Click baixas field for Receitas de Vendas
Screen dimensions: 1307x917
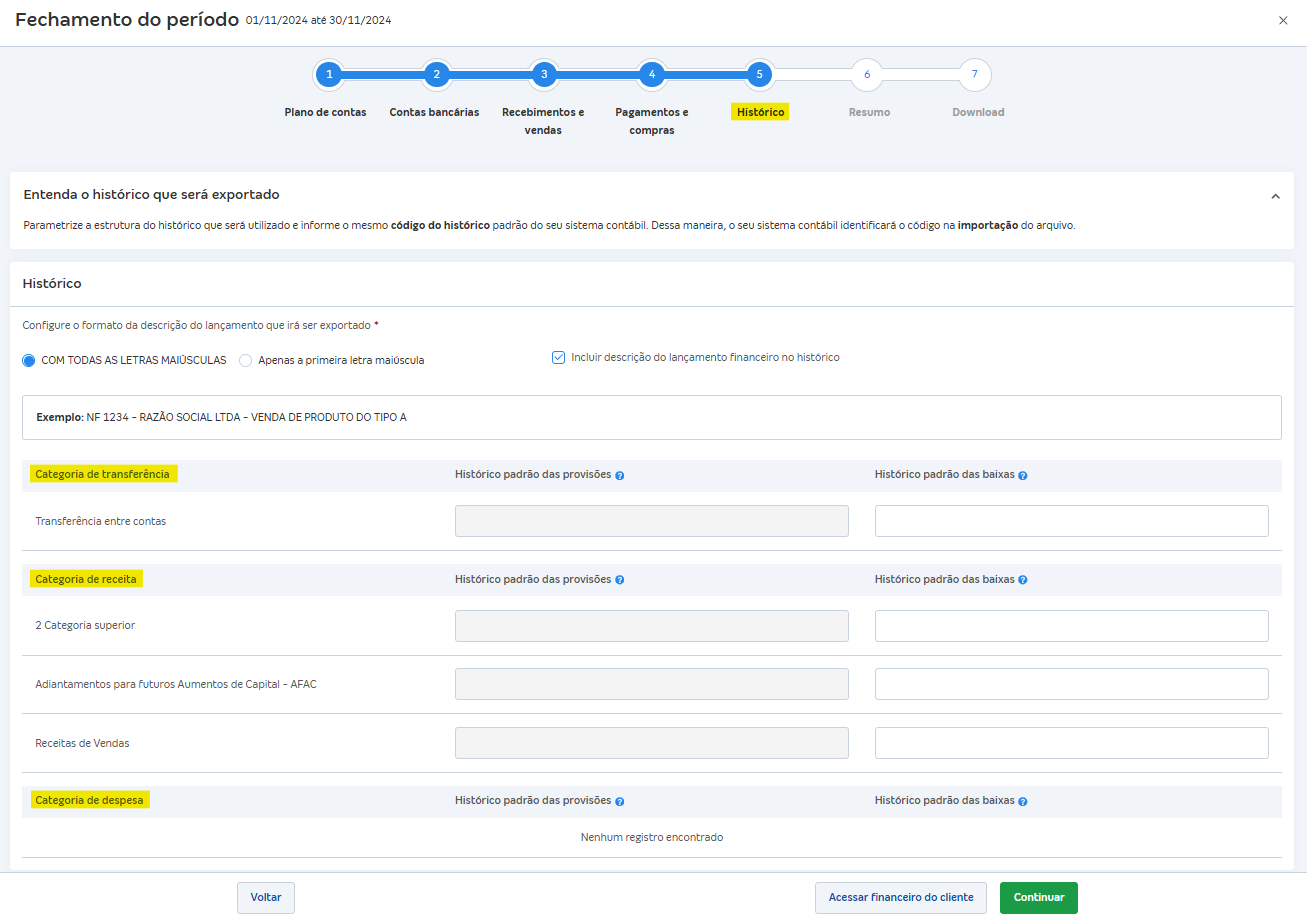coord(1071,743)
